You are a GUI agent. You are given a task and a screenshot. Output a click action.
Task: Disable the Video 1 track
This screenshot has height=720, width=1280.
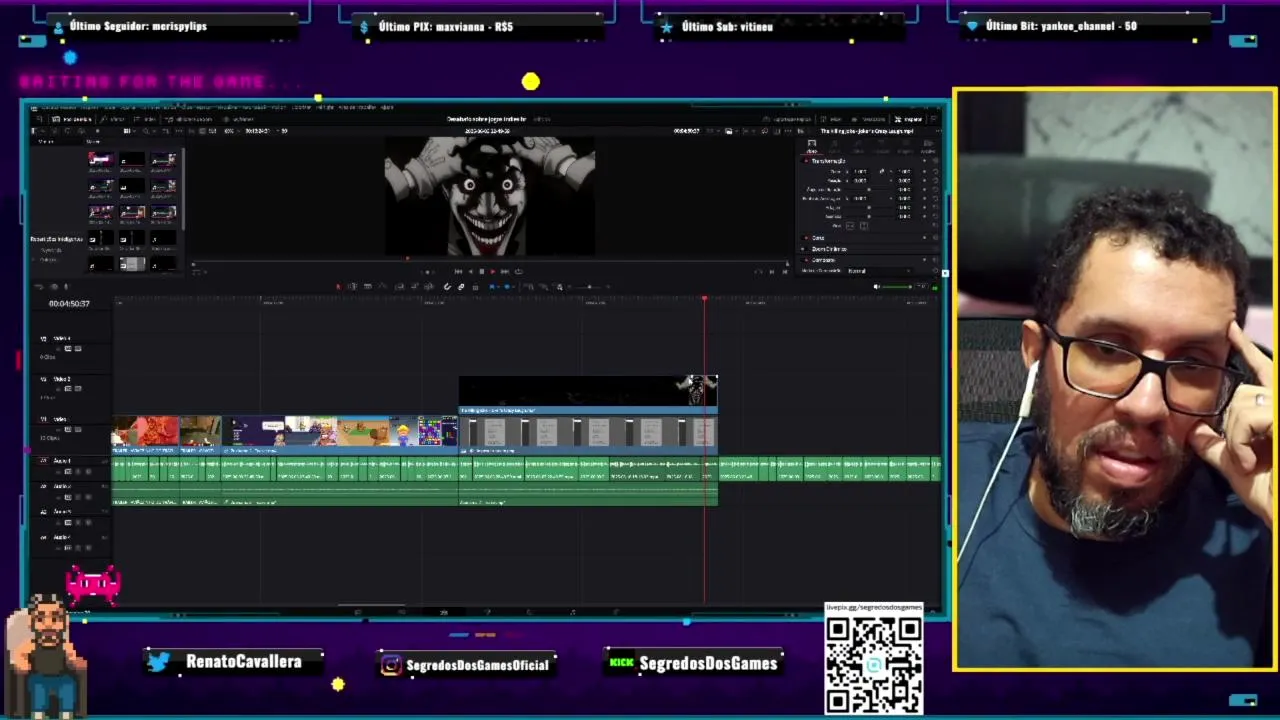pos(78,429)
